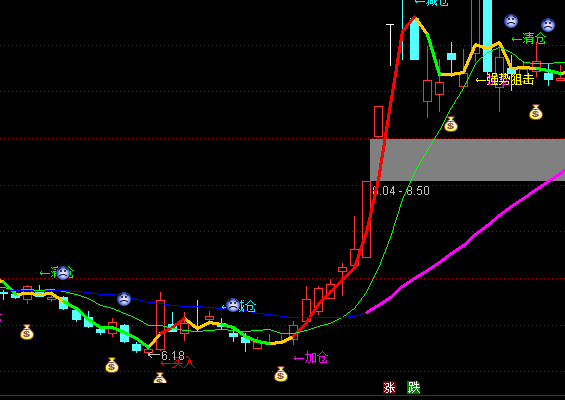The height and width of the screenshot is (400, 565).
Task: Click the green ←清仓 label at top right
Action: click(x=529, y=38)
